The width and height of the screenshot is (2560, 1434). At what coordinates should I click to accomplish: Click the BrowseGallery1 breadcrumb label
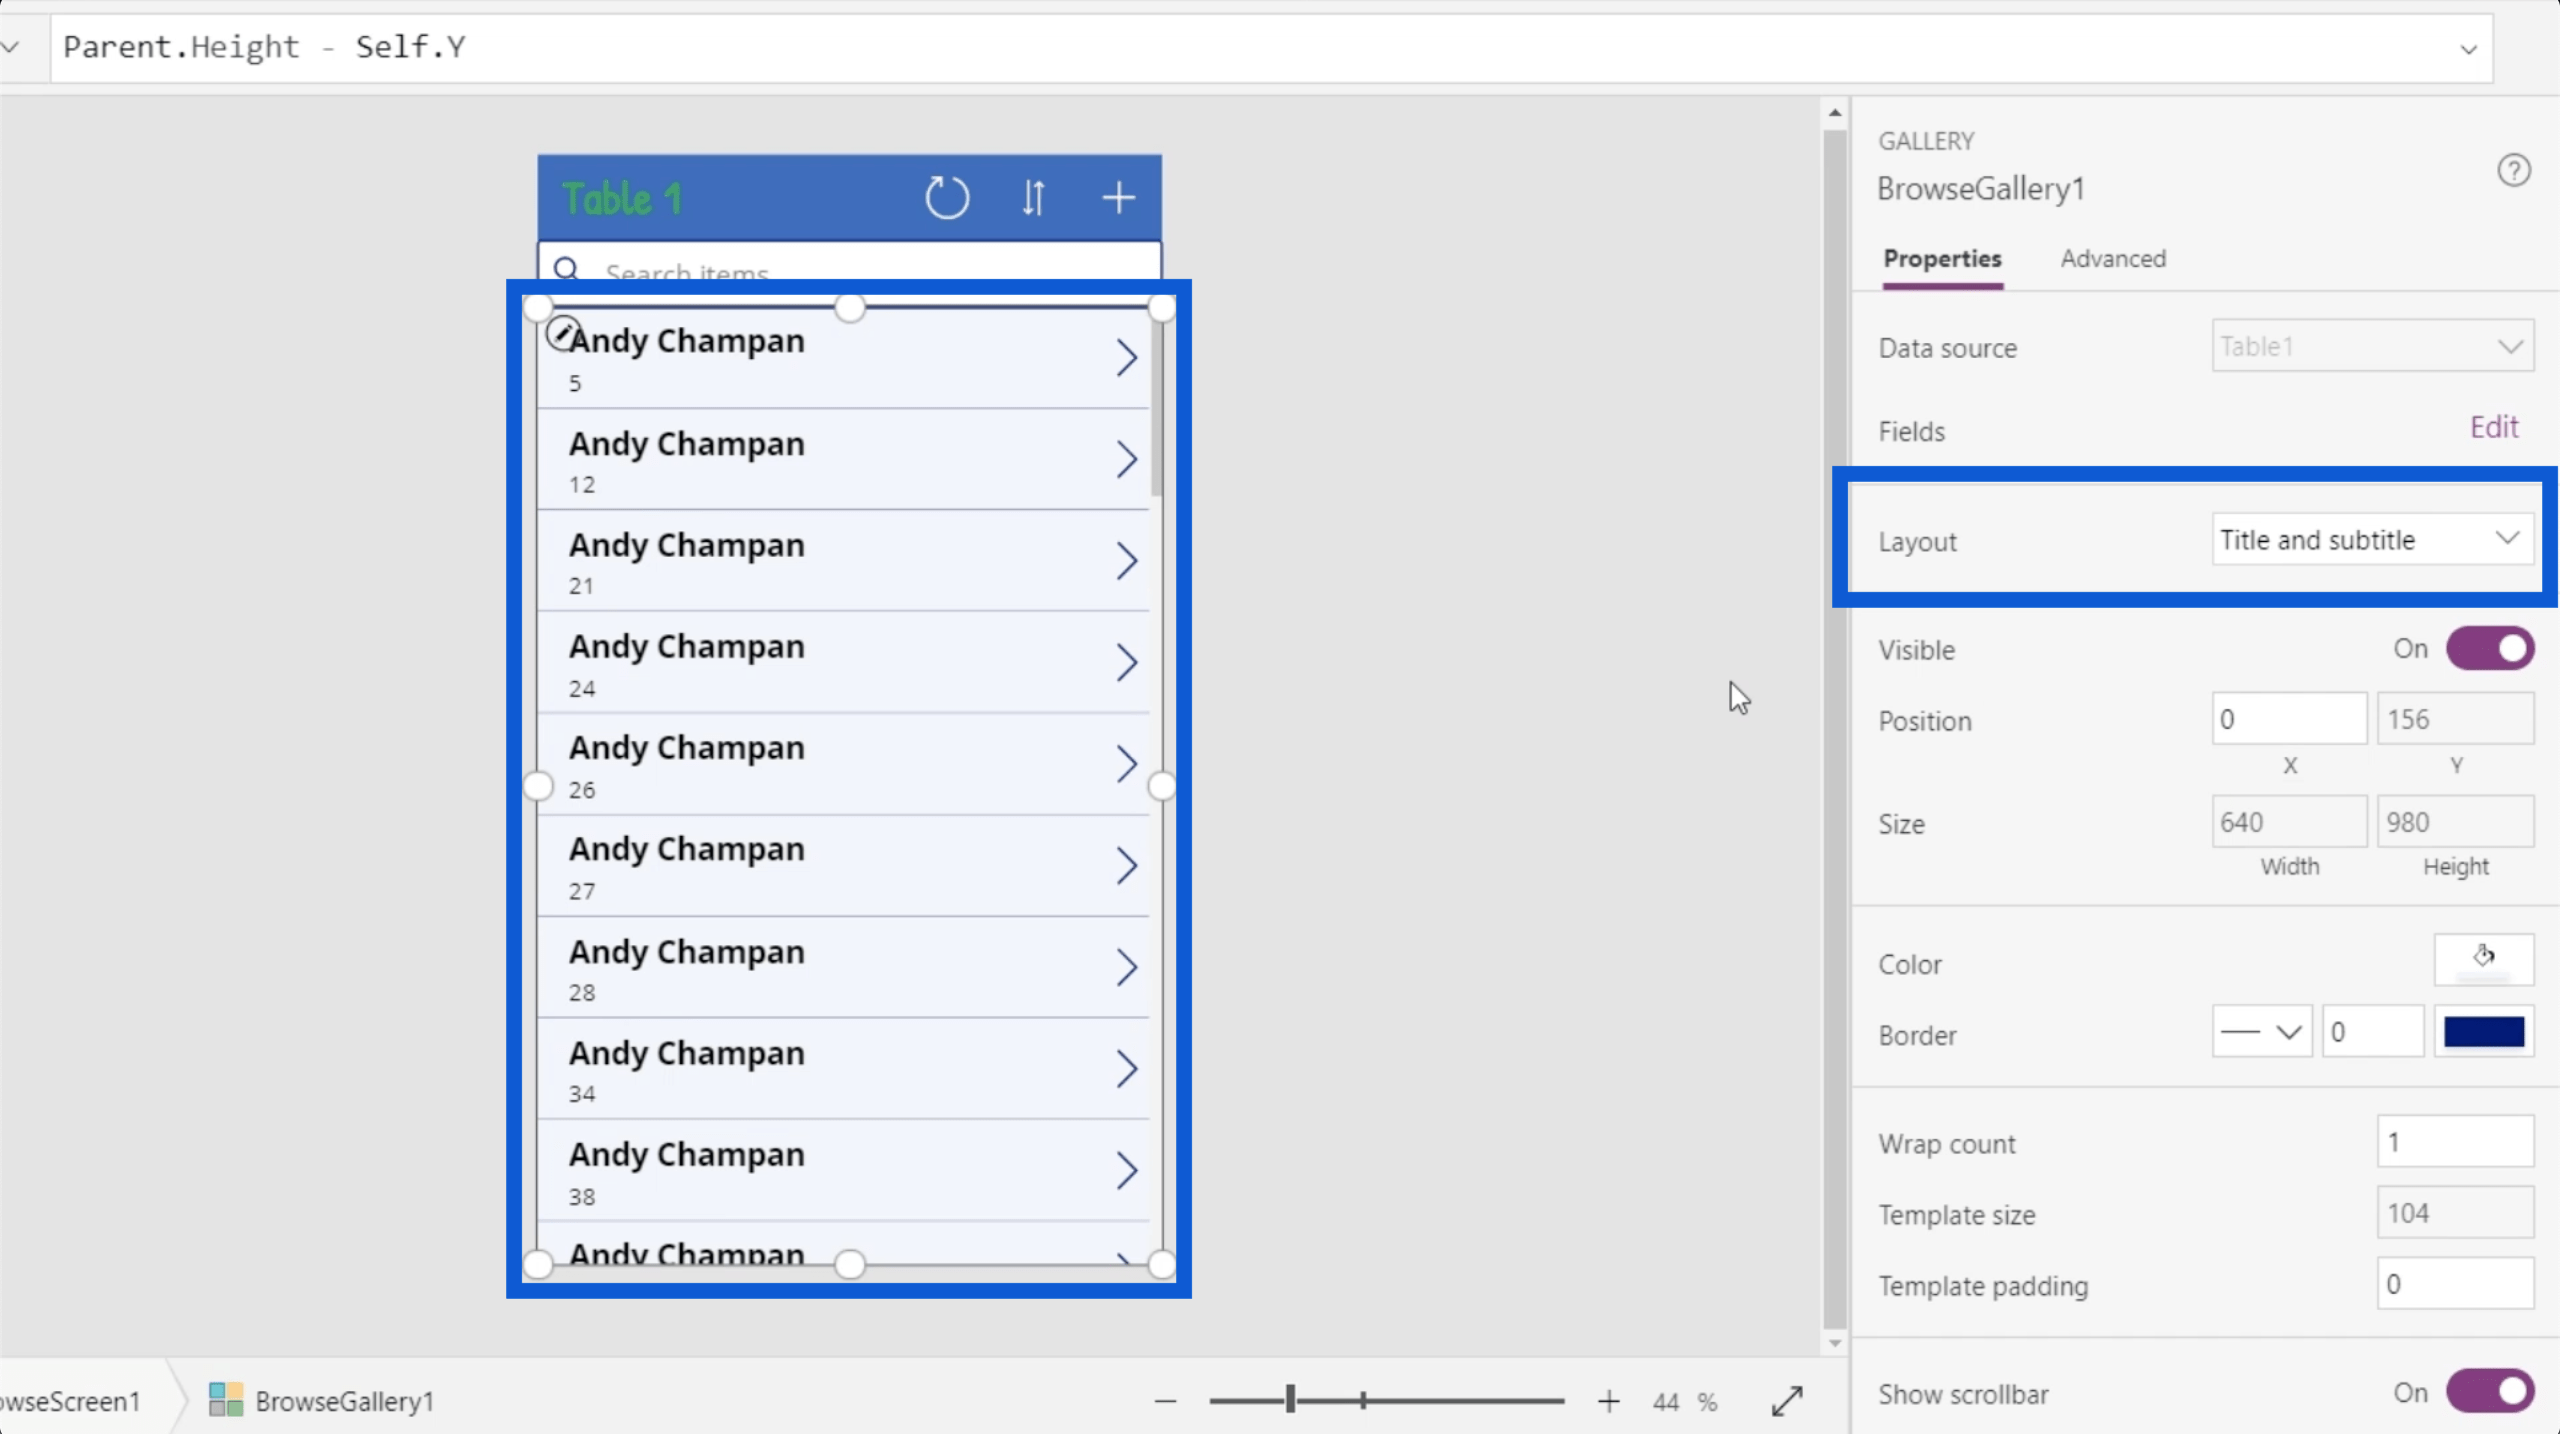345,1401
